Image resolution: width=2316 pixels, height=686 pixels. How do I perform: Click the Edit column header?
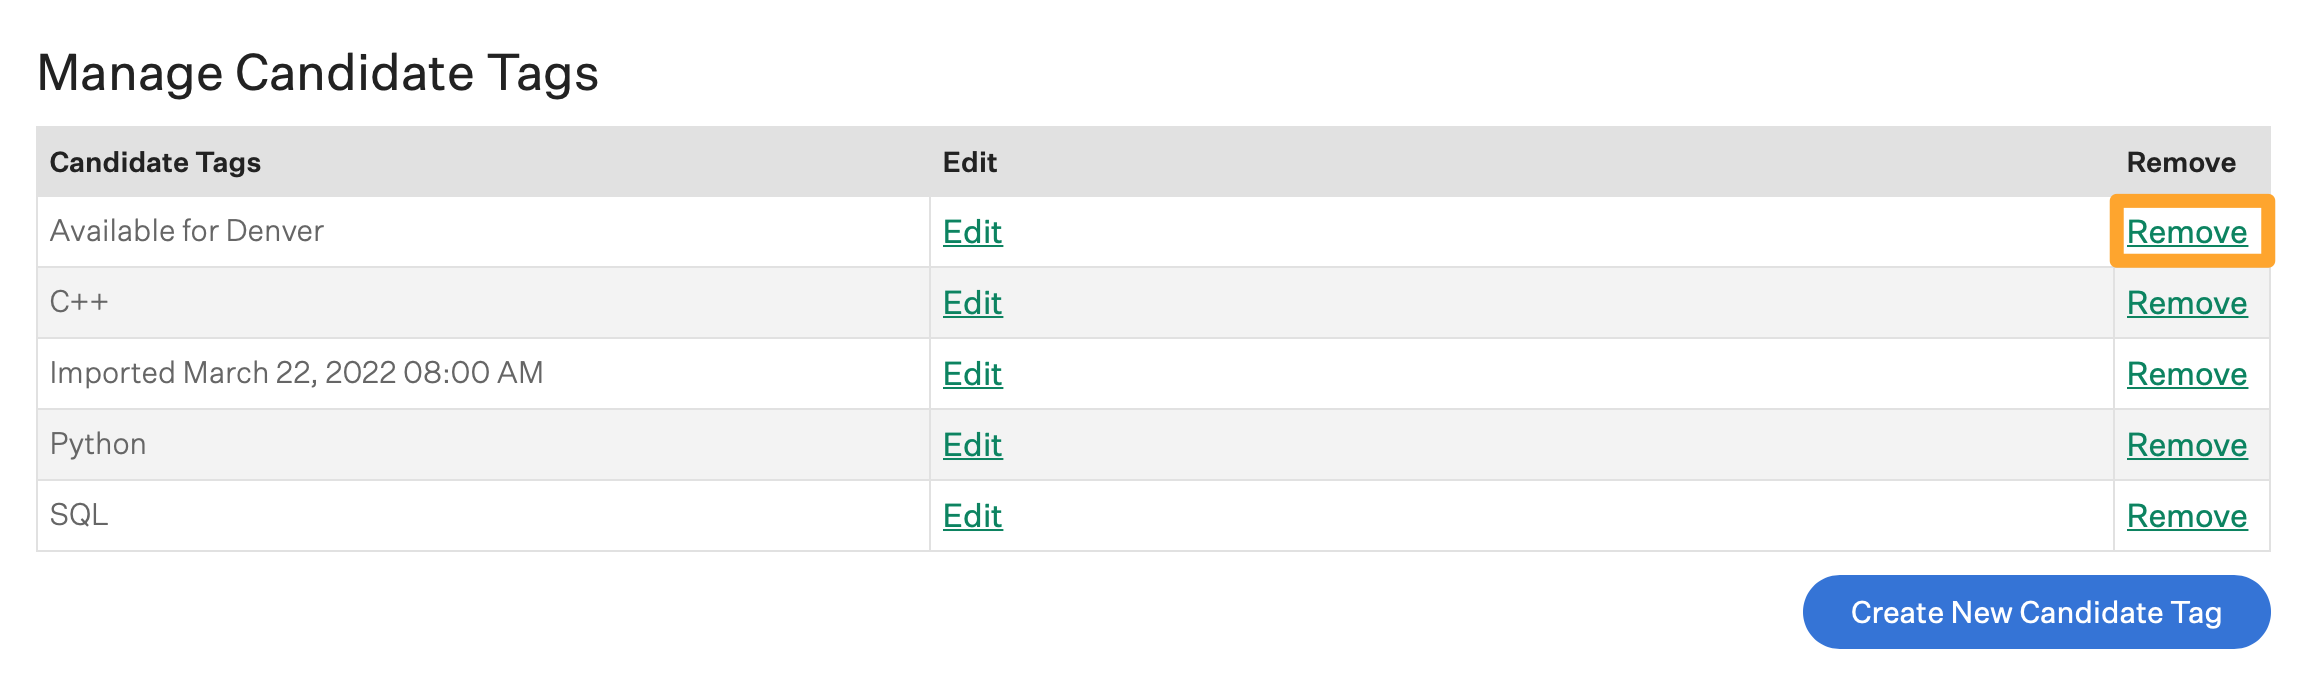[x=969, y=162]
